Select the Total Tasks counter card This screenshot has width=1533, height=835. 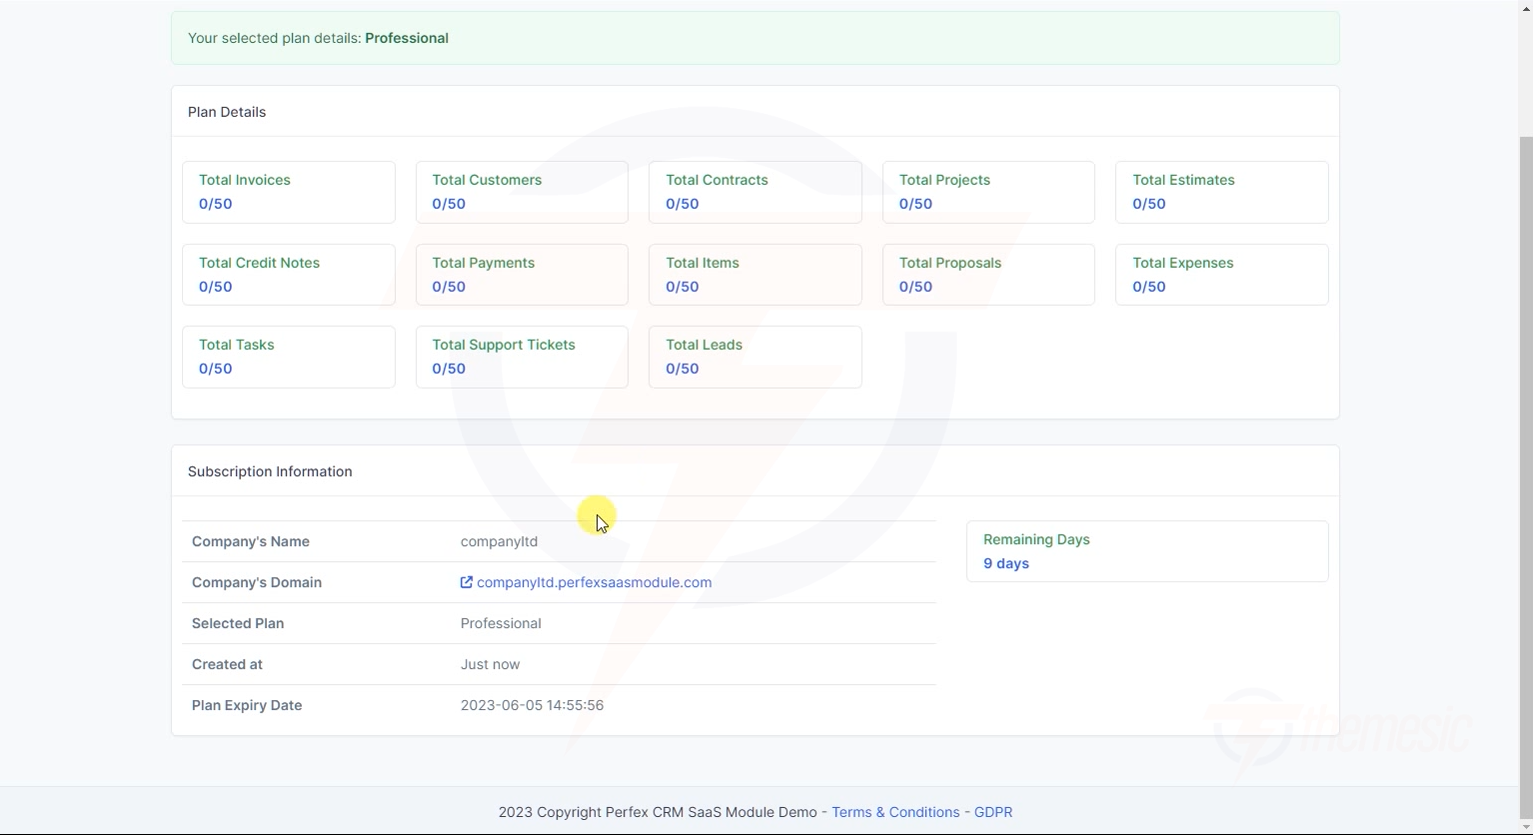tap(288, 356)
